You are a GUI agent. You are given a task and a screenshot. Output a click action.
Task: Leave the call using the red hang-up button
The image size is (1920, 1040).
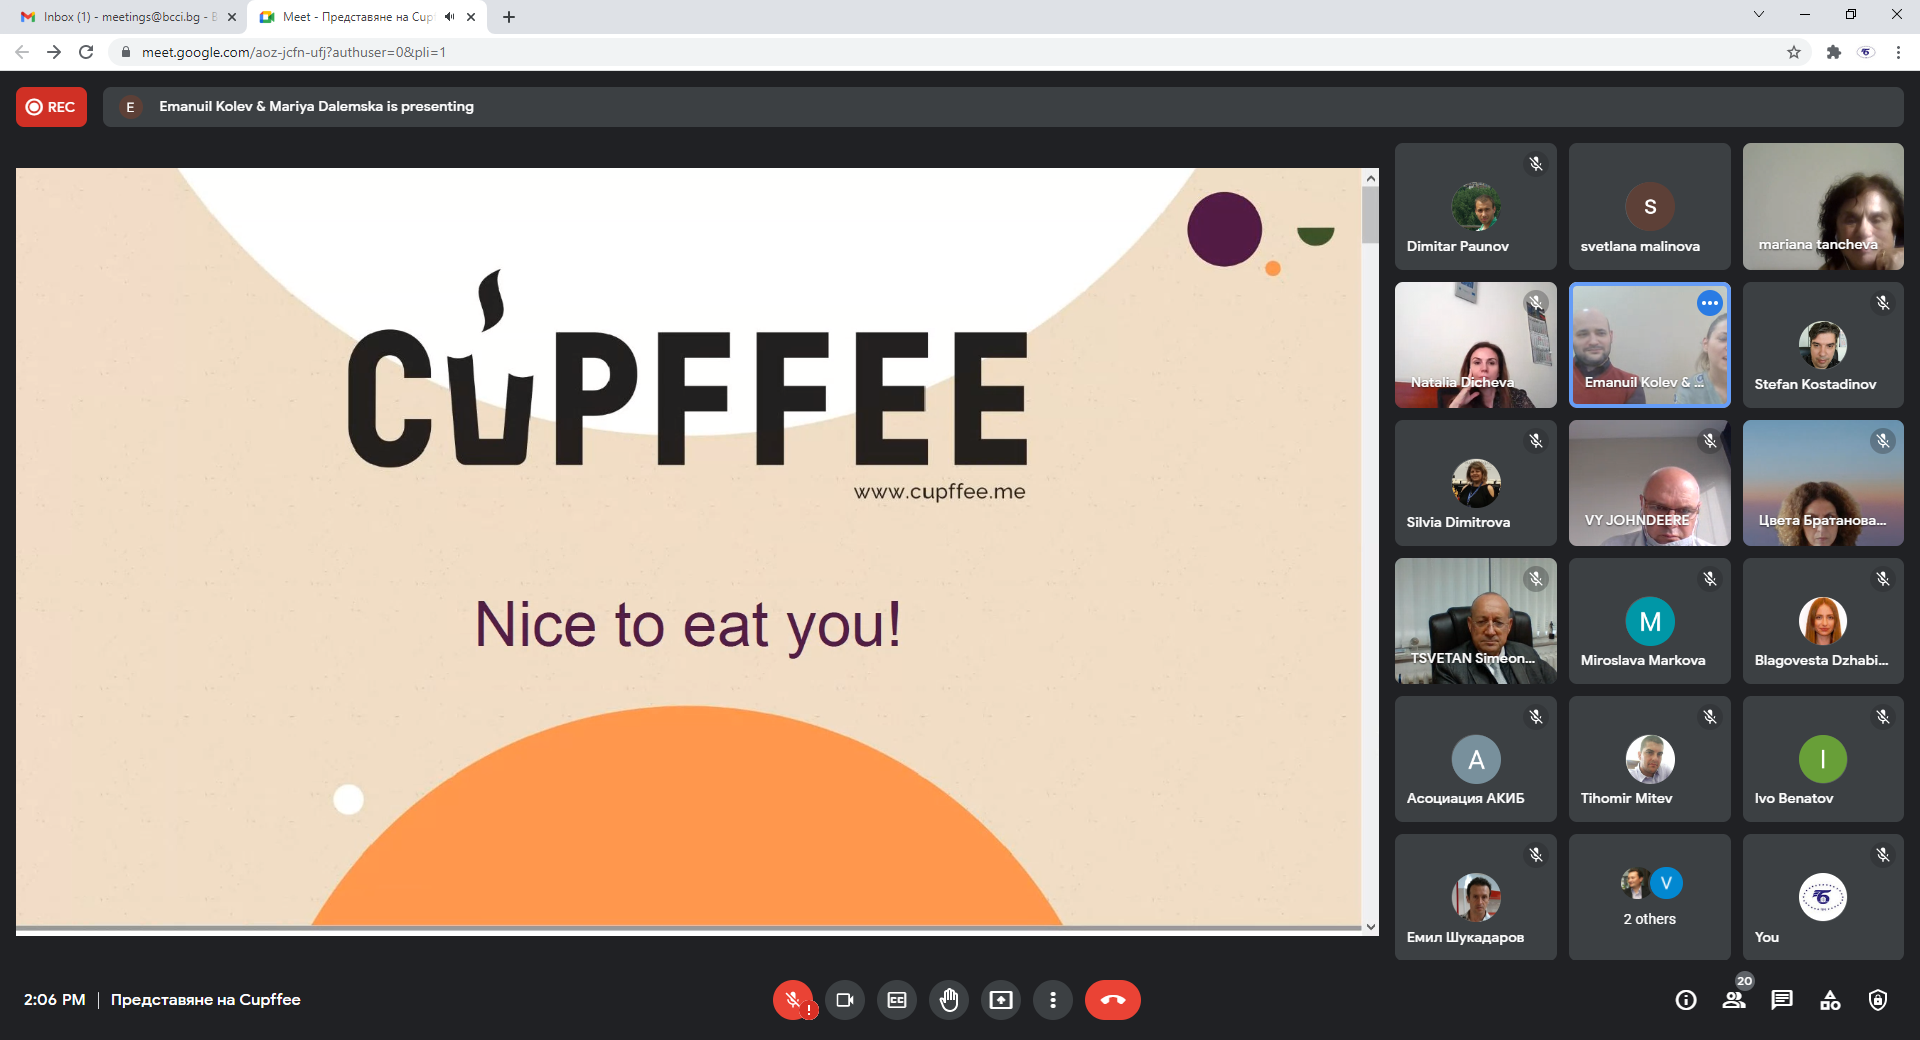point(1113,1000)
